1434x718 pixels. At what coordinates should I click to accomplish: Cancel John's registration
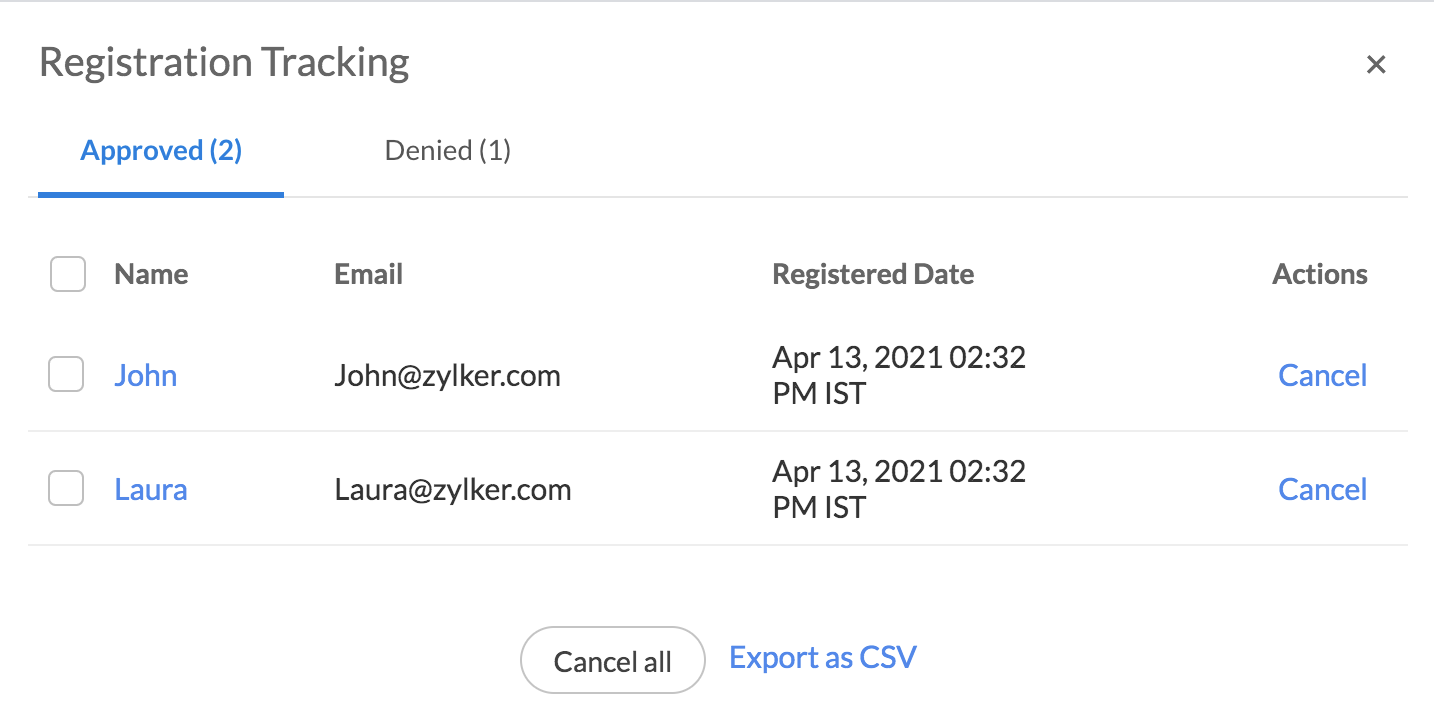click(x=1323, y=375)
